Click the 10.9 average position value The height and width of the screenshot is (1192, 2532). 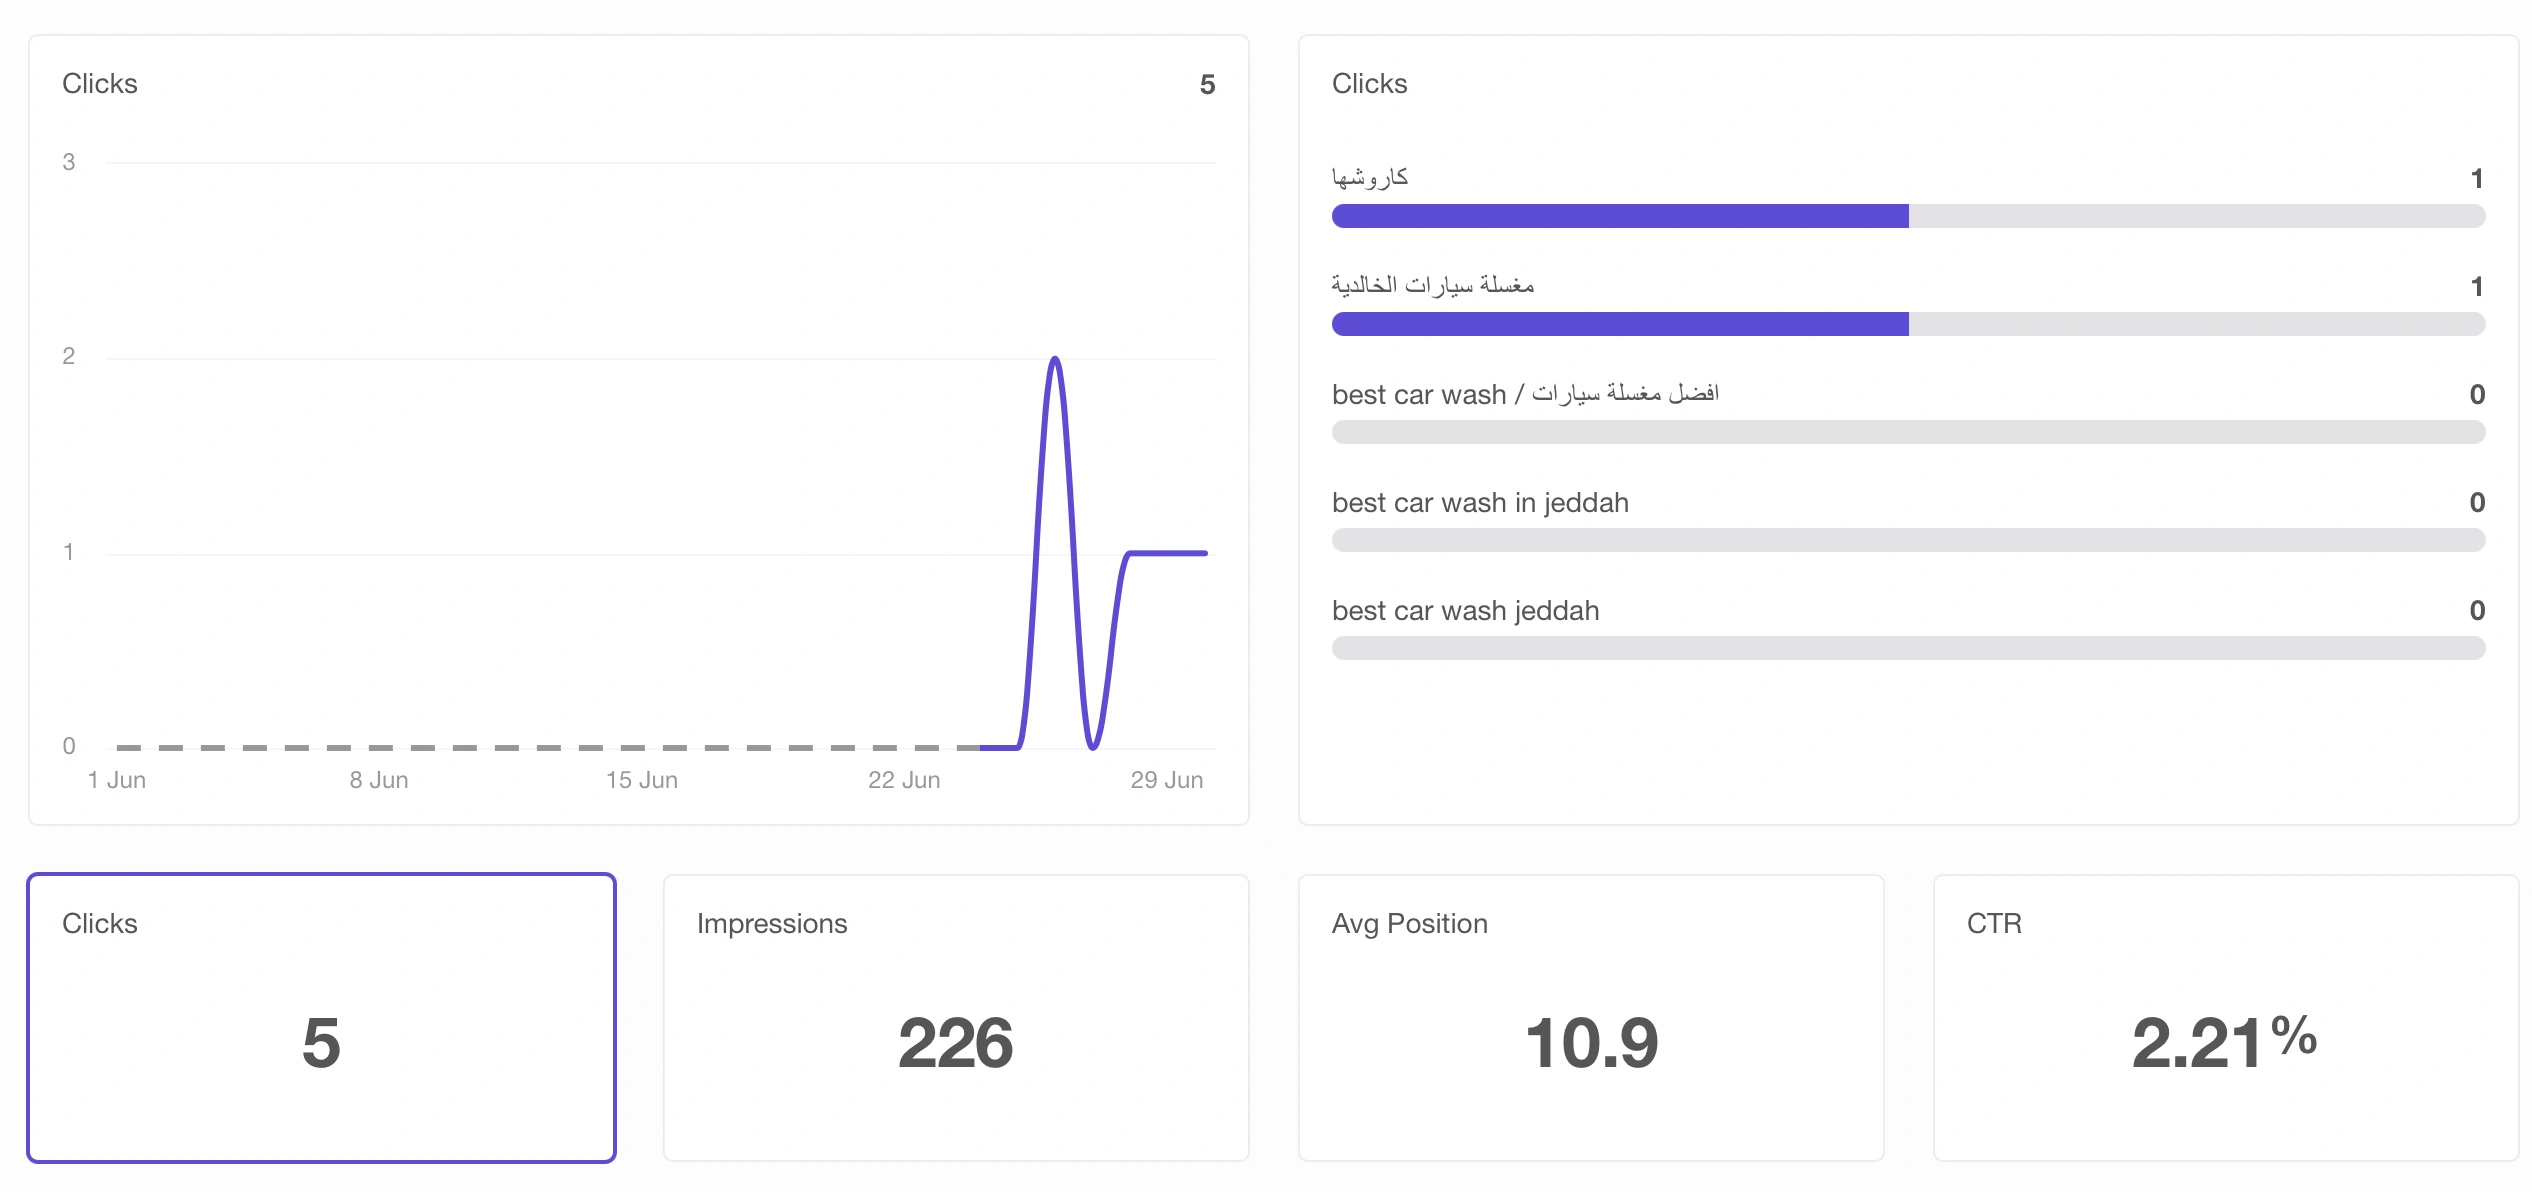point(1591,1043)
